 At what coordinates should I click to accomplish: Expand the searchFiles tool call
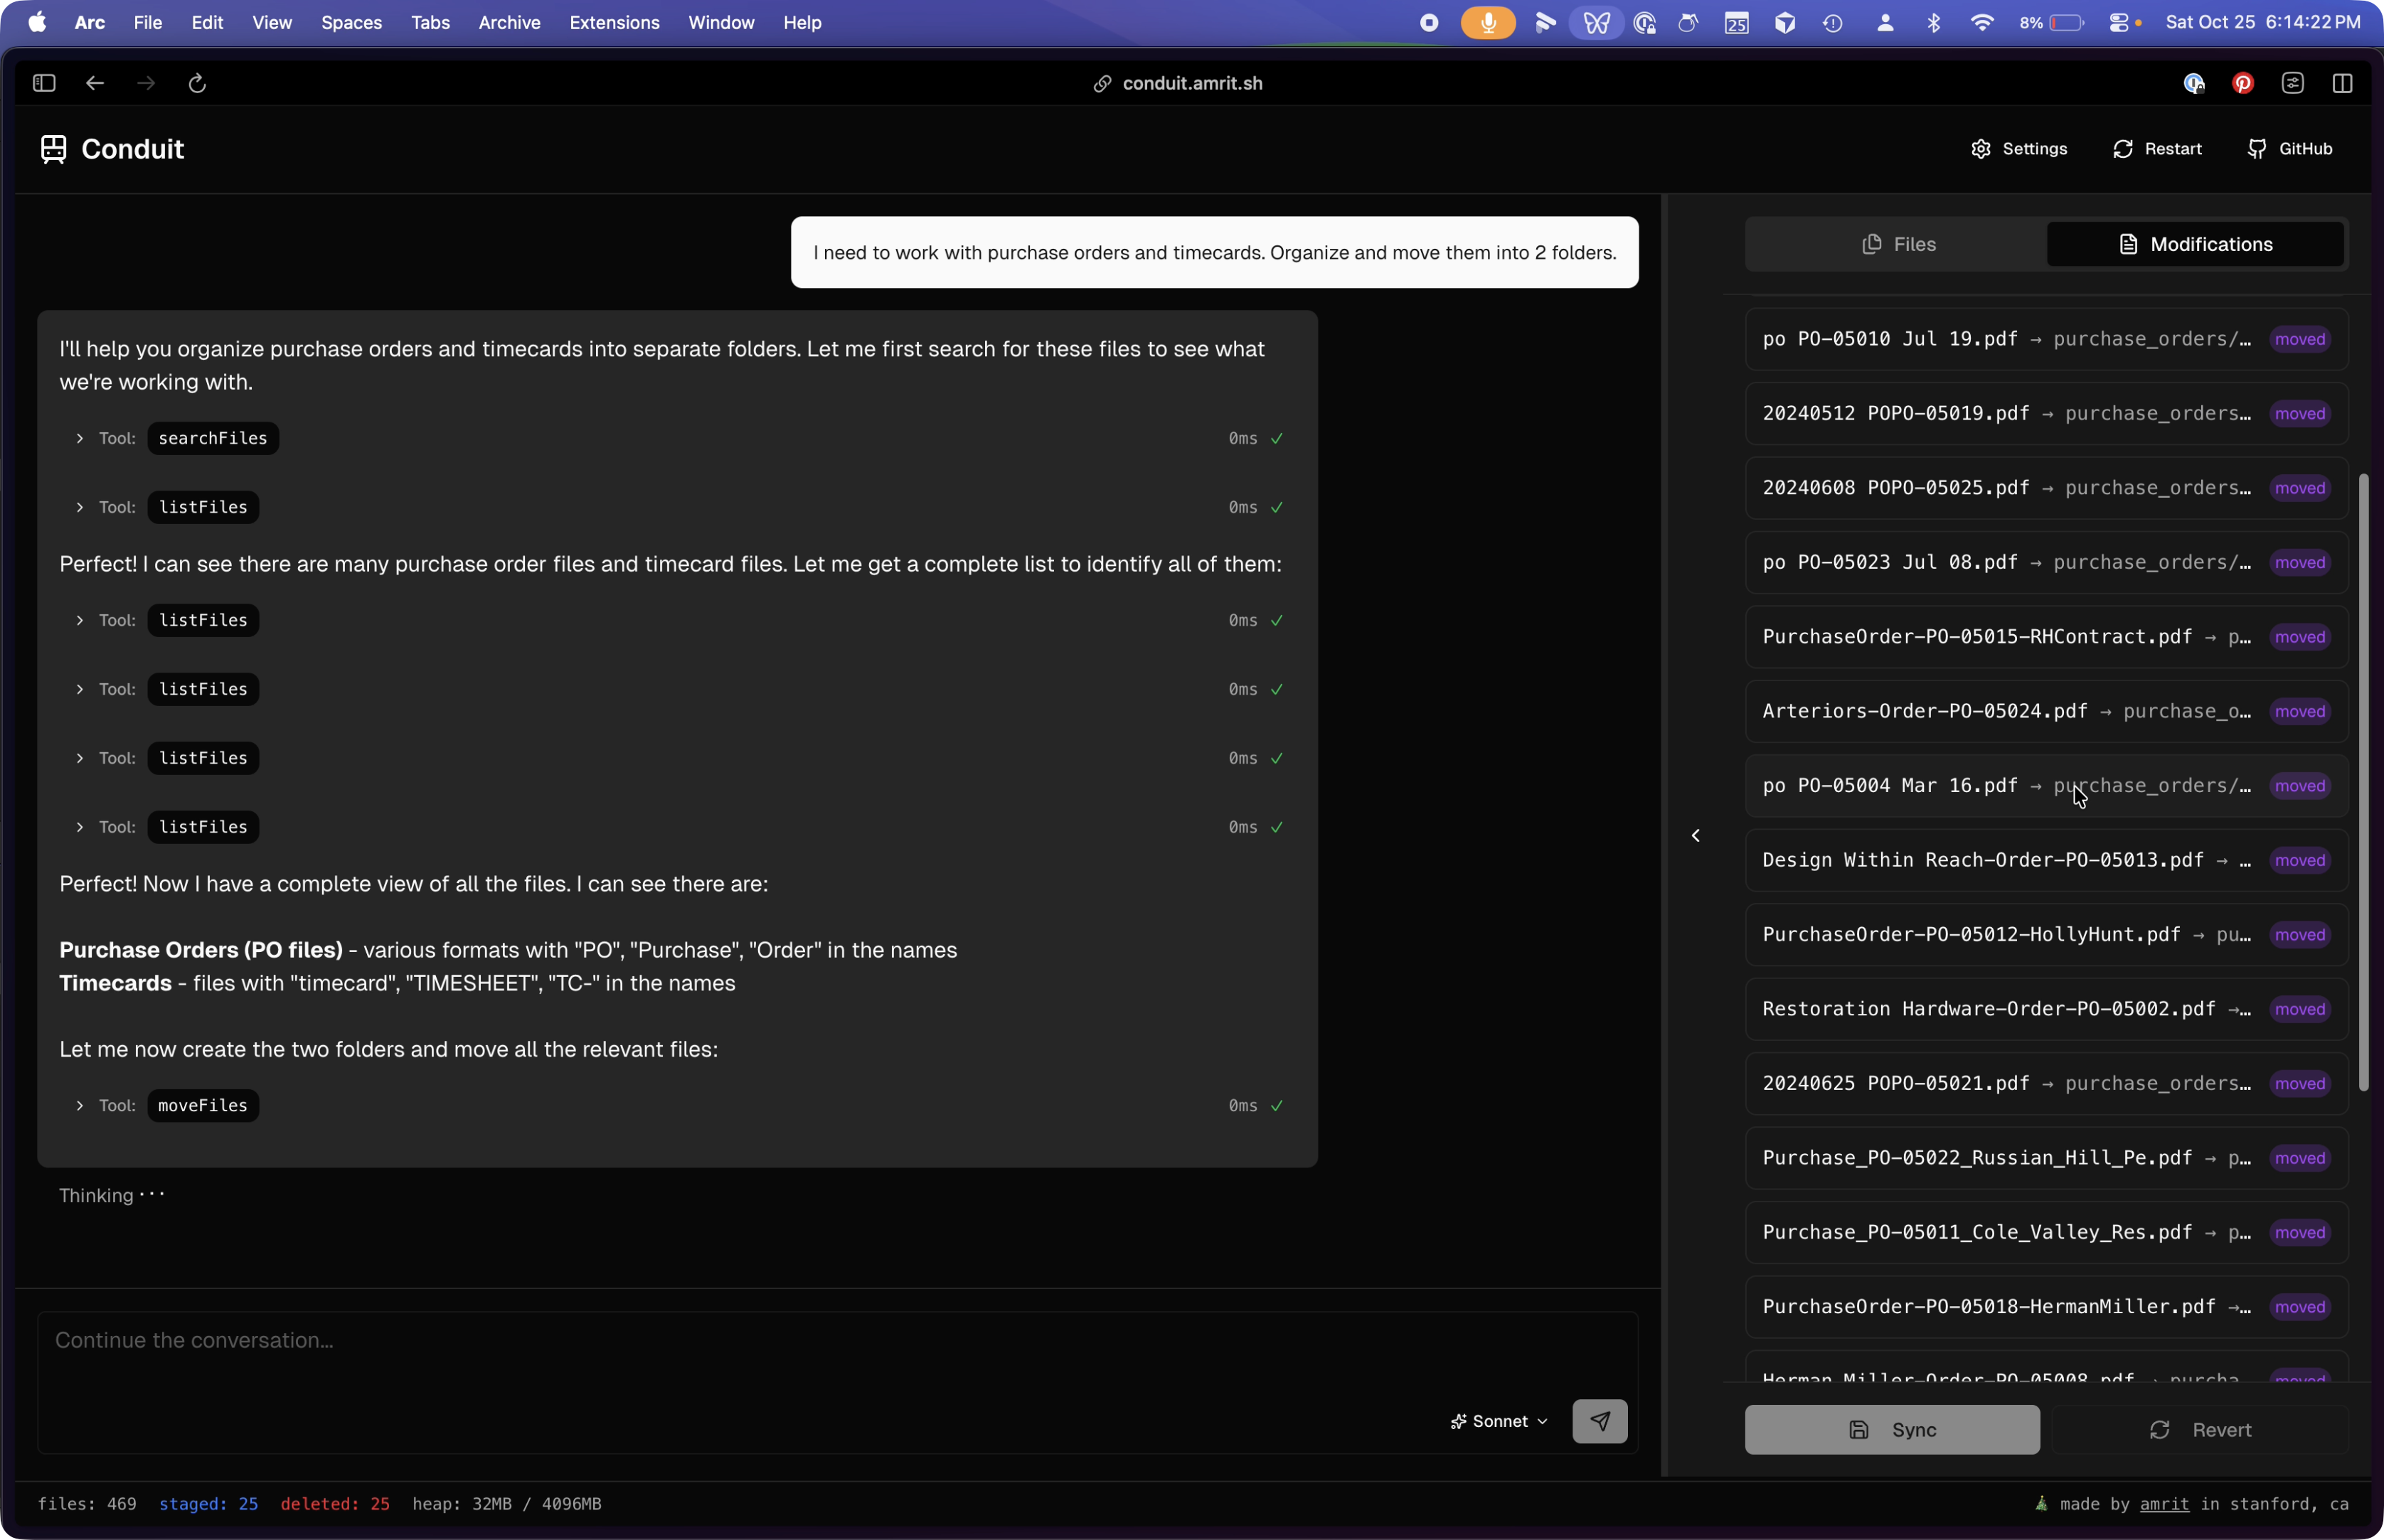[x=79, y=438]
